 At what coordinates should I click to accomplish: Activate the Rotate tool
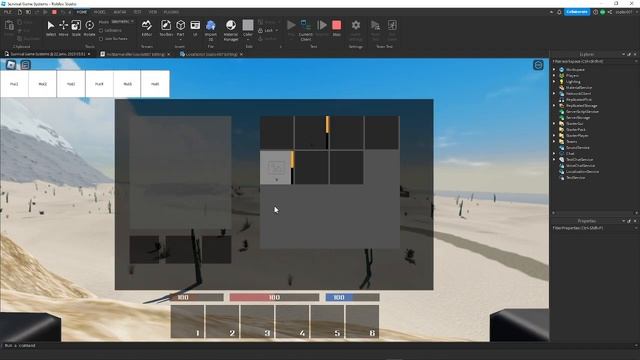(89, 28)
